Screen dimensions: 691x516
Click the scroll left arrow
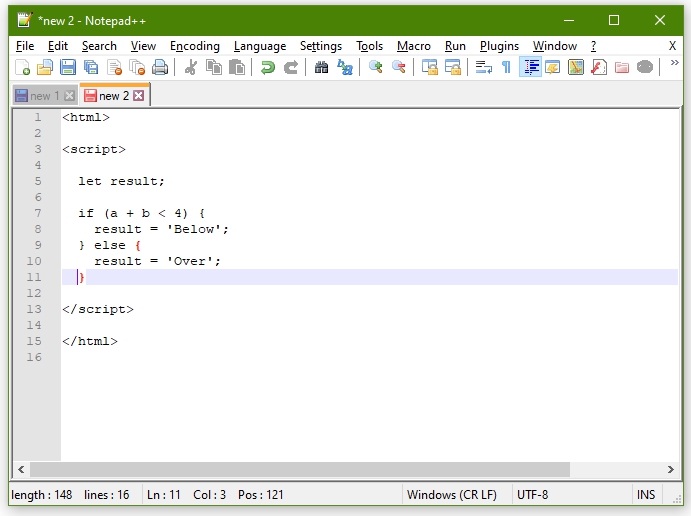[21, 469]
